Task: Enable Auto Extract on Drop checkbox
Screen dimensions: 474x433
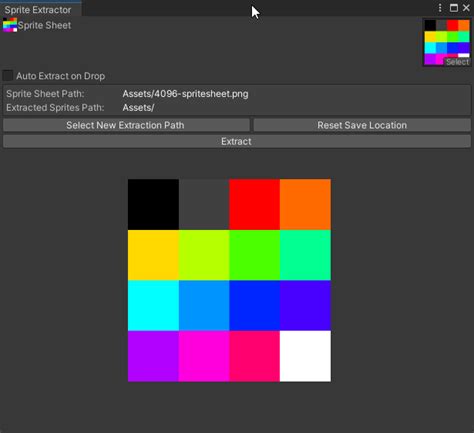Action: pos(8,76)
